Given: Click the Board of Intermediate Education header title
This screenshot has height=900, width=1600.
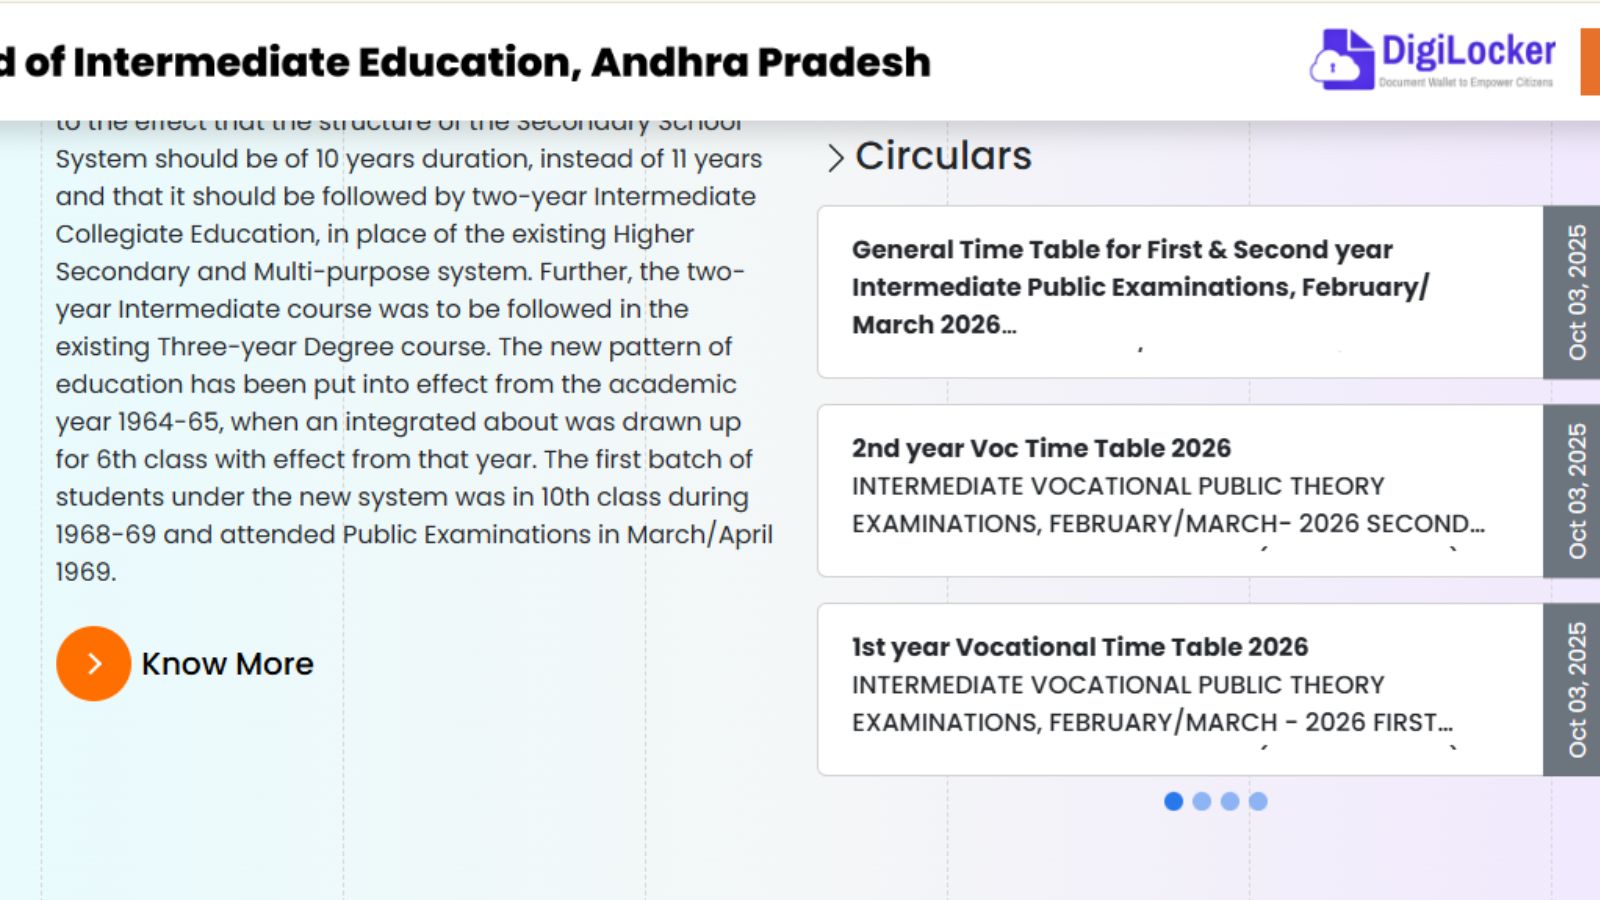Looking at the screenshot, I should (466, 62).
